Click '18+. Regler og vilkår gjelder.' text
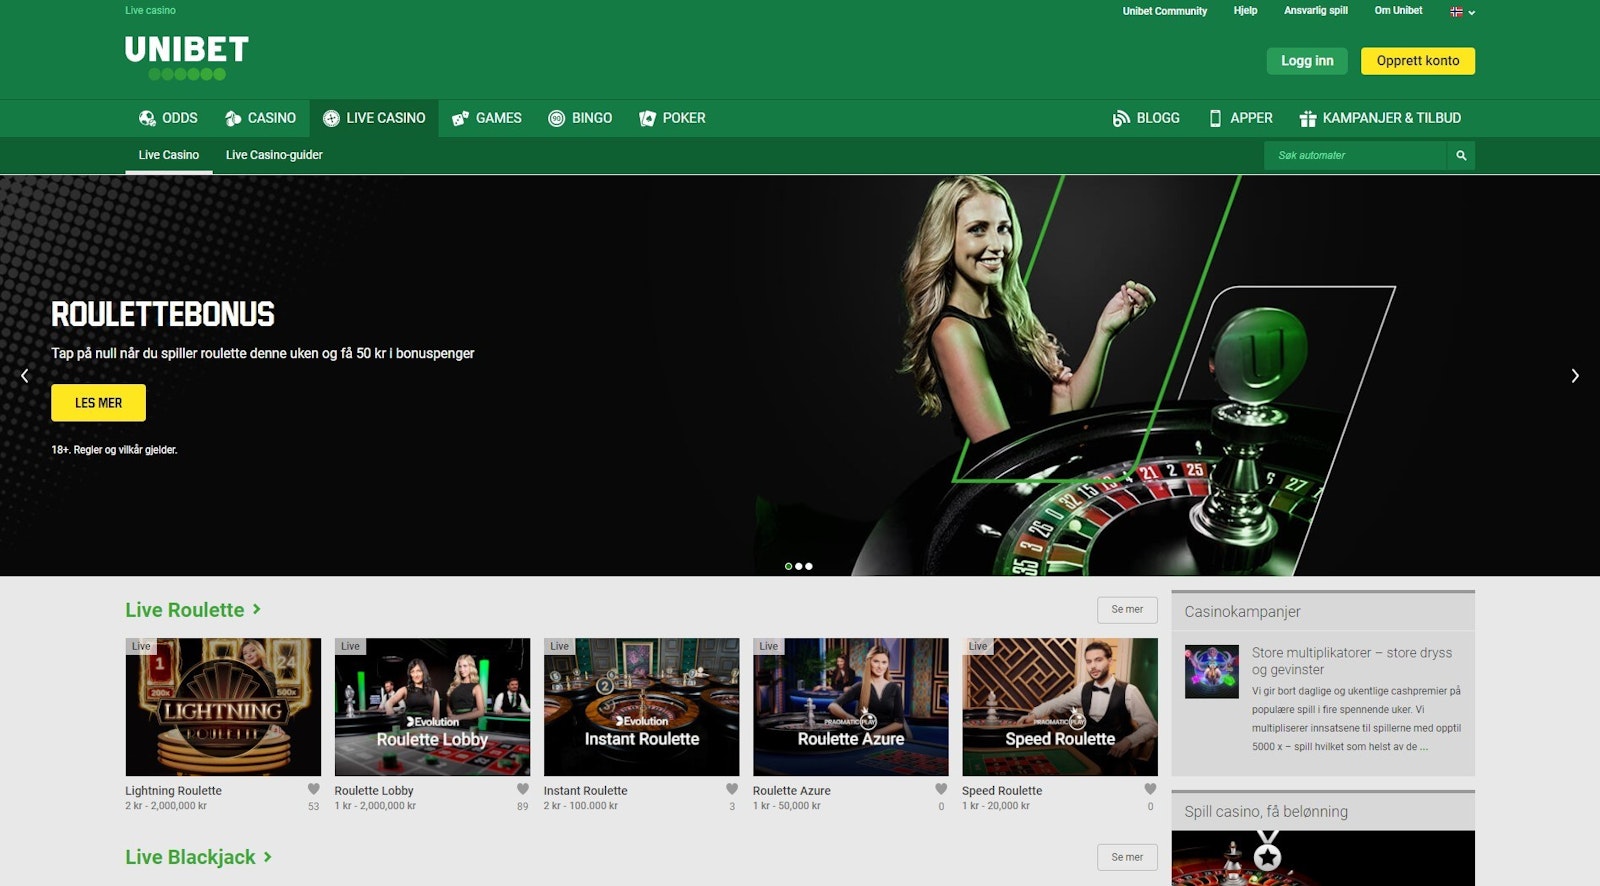 click(114, 450)
